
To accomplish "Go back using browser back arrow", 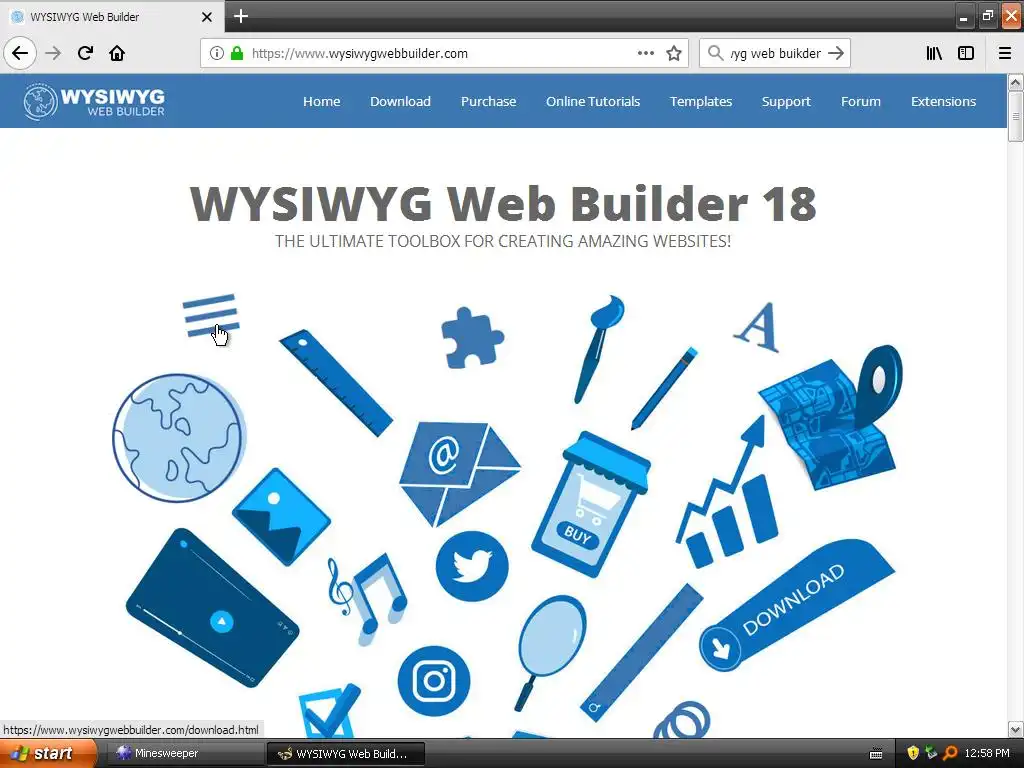I will pyautogui.click(x=20, y=53).
